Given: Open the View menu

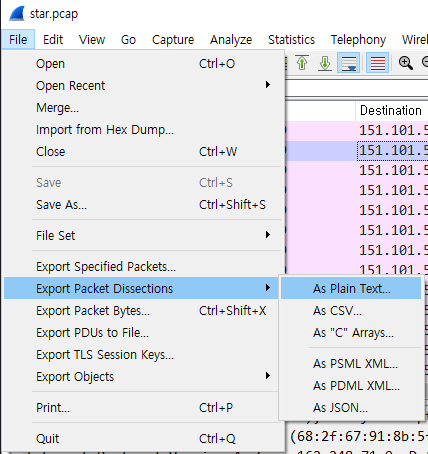Looking at the screenshot, I should (x=92, y=40).
